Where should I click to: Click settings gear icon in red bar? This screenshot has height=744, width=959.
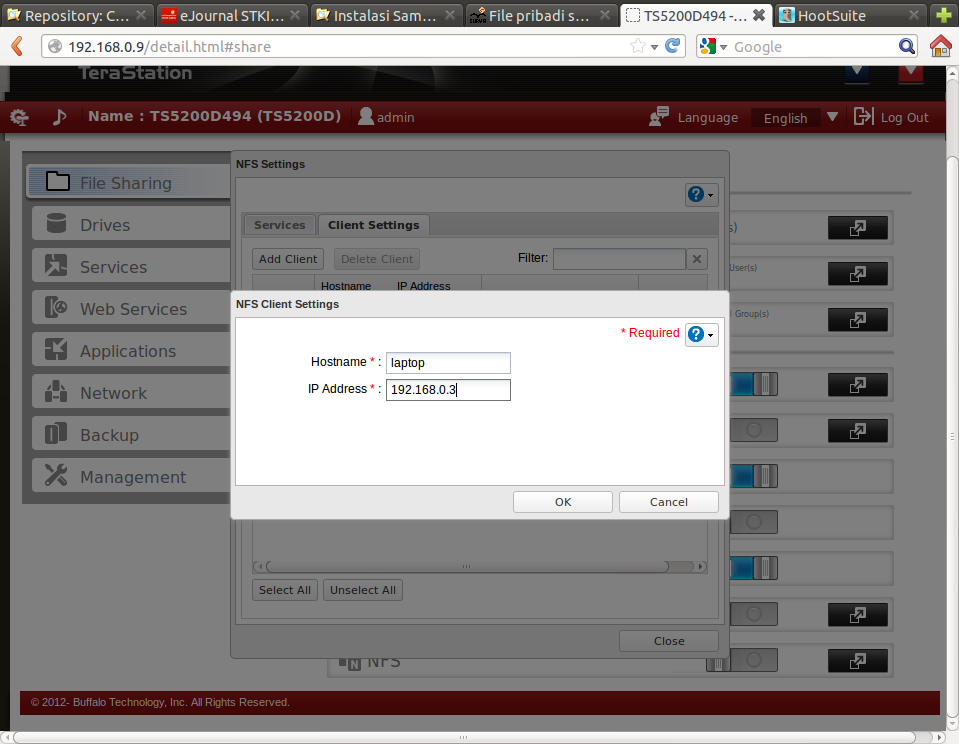[x=20, y=117]
